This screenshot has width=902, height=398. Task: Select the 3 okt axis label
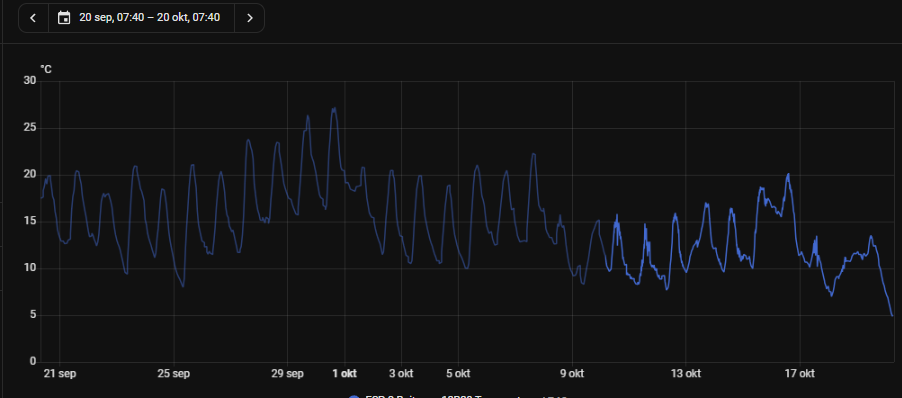(x=401, y=373)
